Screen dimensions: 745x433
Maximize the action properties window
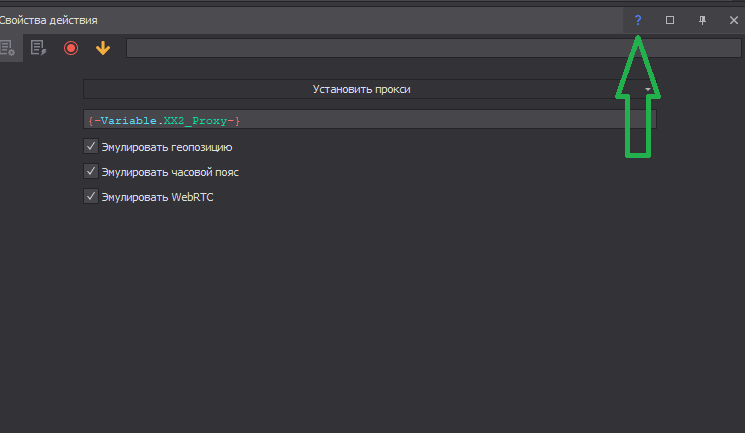pyautogui.click(x=670, y=20)
